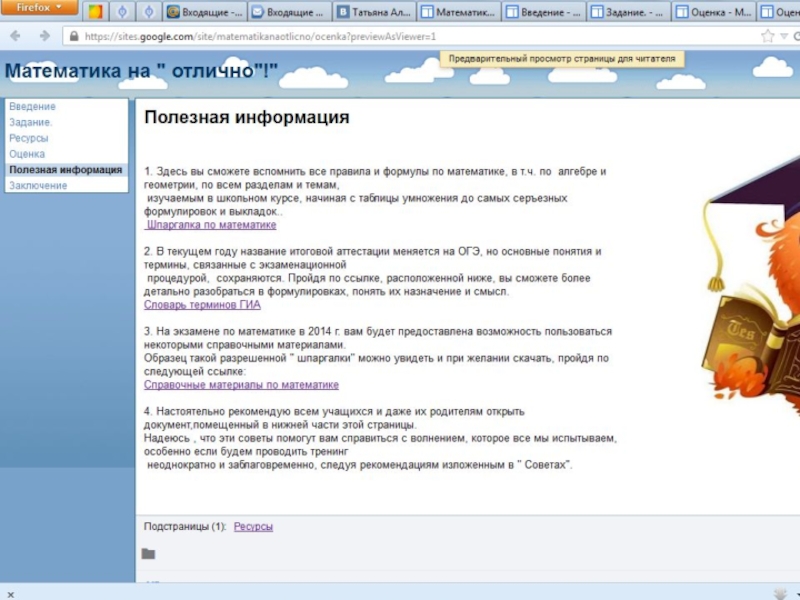This screenshot has height=600, width=800.
Task: Close the bottom add-on bar with X
Action: click(9, 593)
